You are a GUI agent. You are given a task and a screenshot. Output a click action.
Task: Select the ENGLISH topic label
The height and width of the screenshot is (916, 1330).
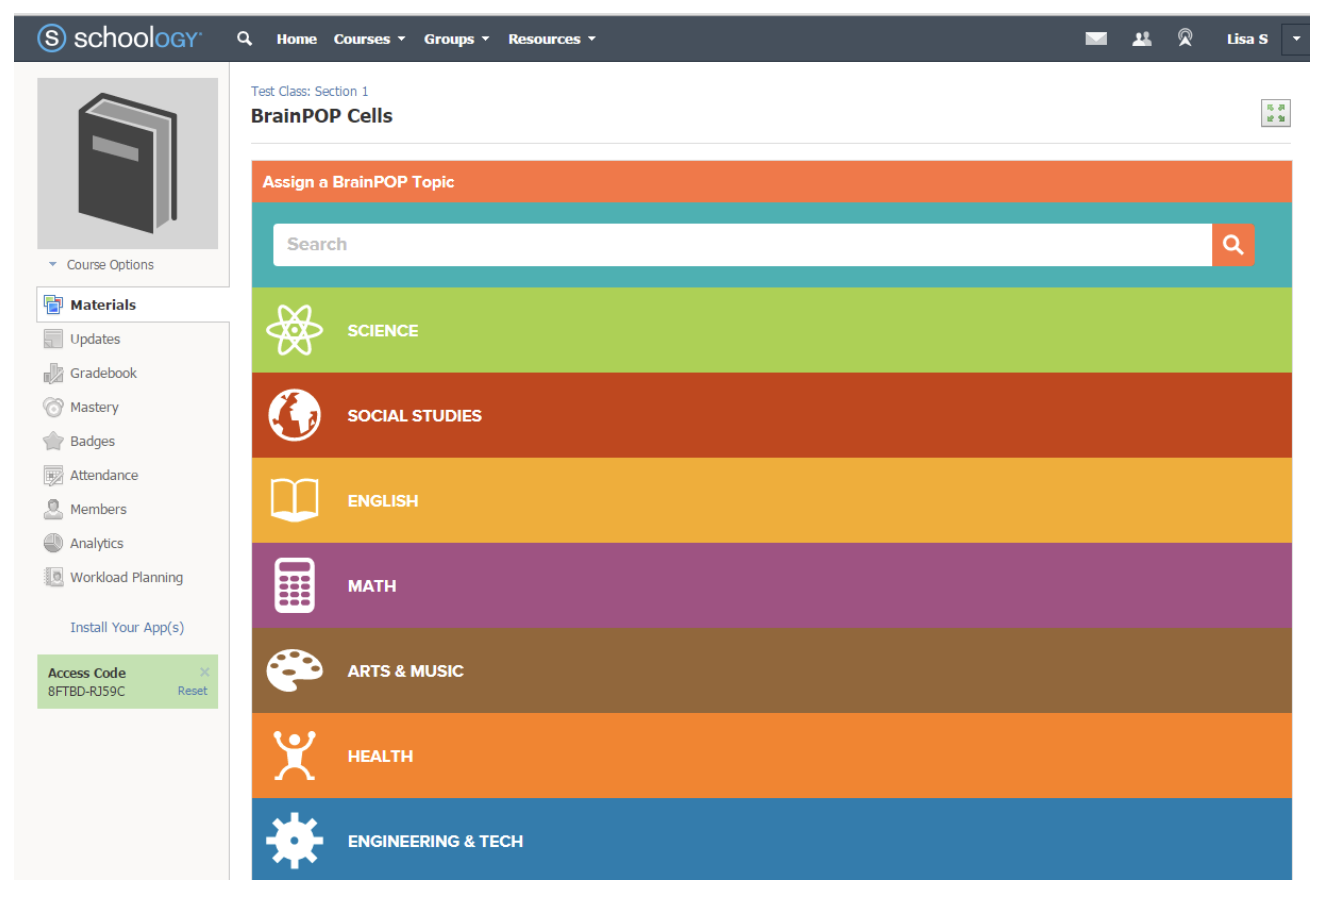pos(383,500)
